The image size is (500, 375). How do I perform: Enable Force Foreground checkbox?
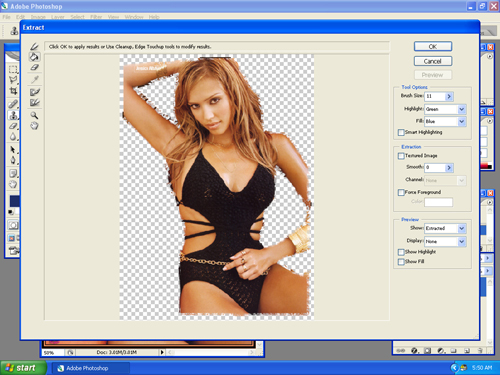(x=401, y=193)
